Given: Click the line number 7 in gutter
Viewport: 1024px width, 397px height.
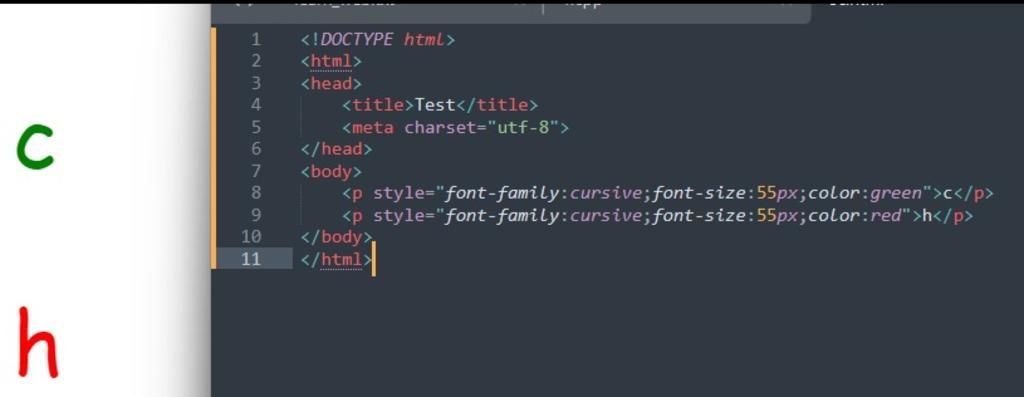Looking at the screenshot, I should 255,171.
